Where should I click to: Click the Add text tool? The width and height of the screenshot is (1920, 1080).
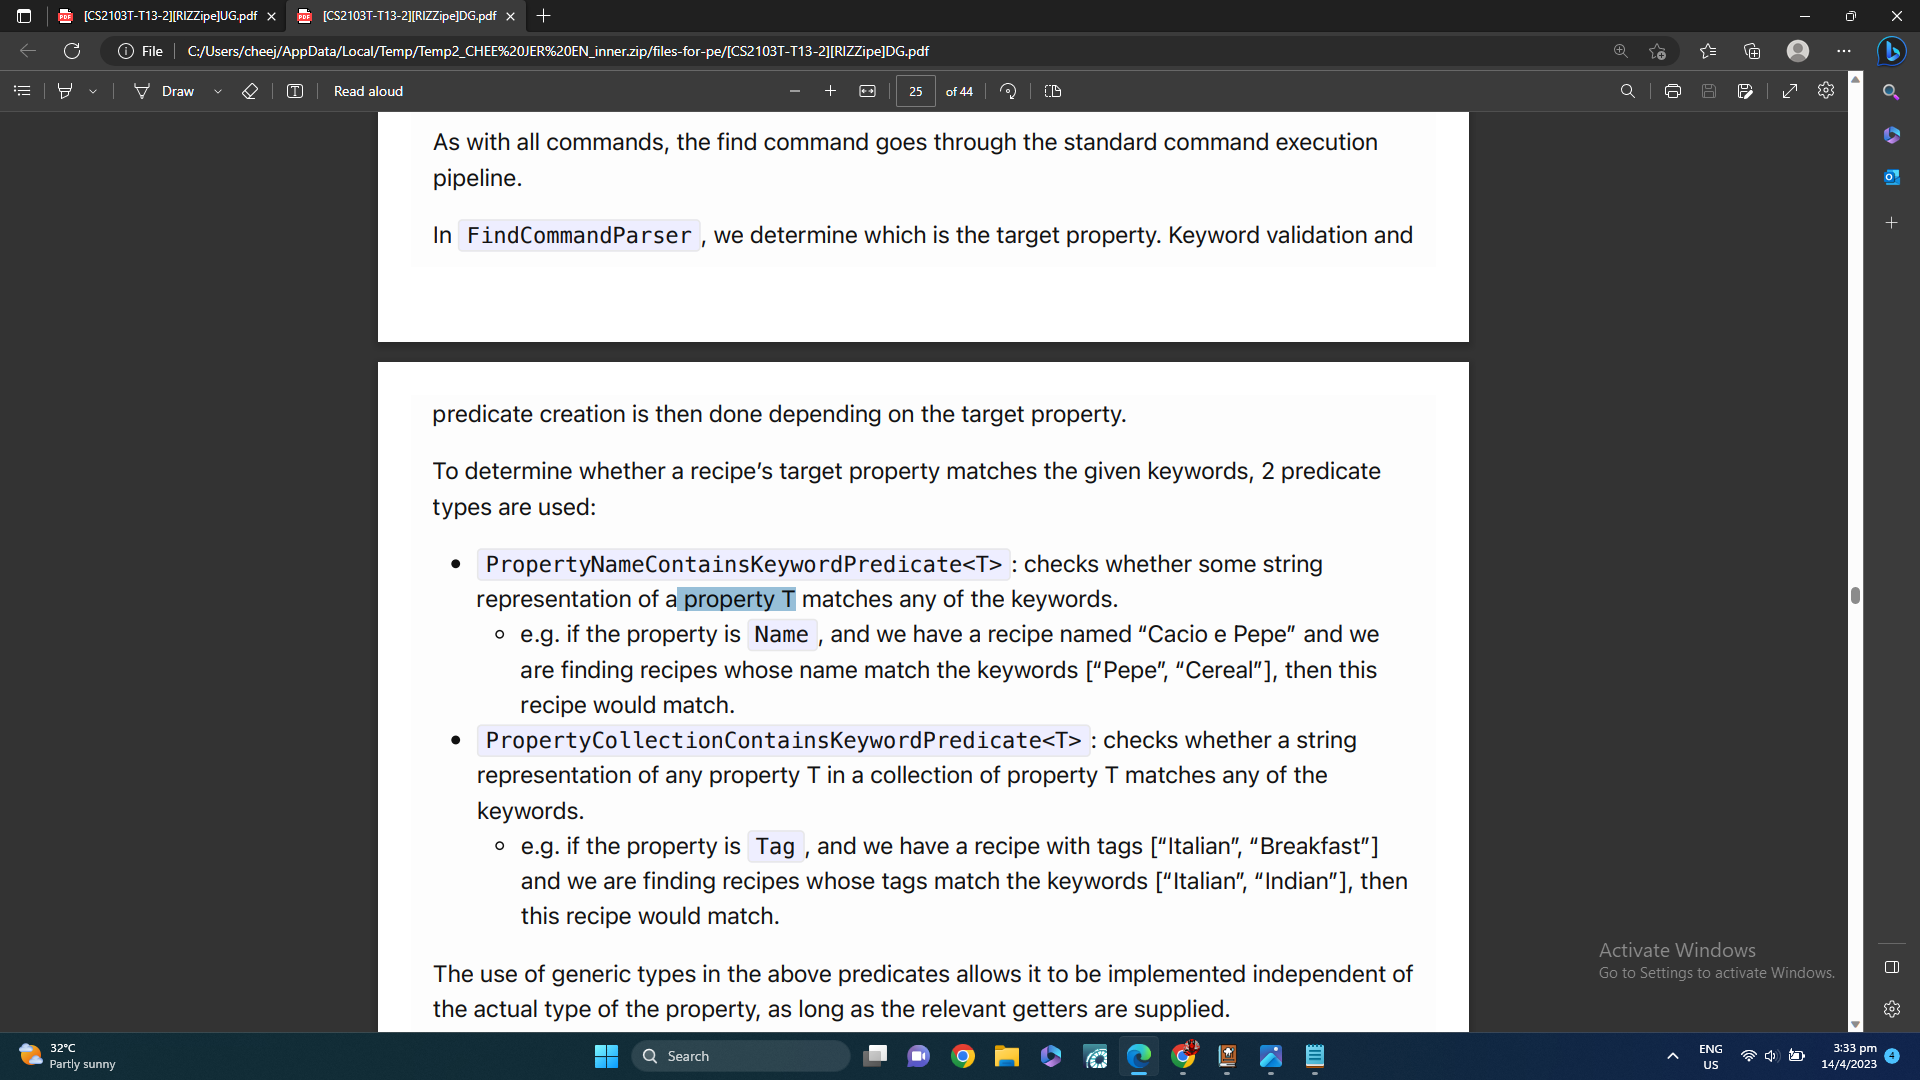coord(295,91)
